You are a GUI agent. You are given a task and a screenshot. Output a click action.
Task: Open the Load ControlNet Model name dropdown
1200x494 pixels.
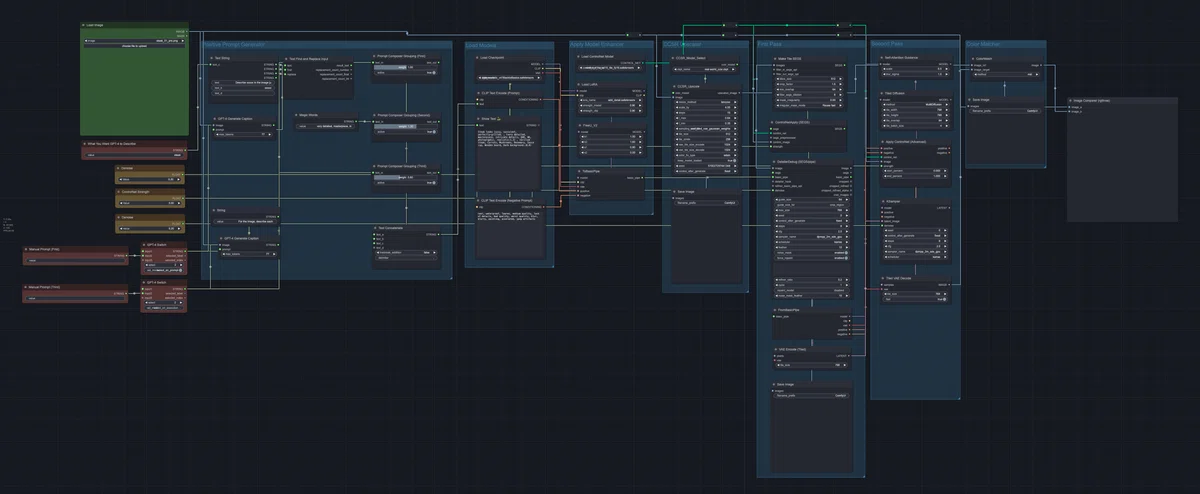pos(612,66)
